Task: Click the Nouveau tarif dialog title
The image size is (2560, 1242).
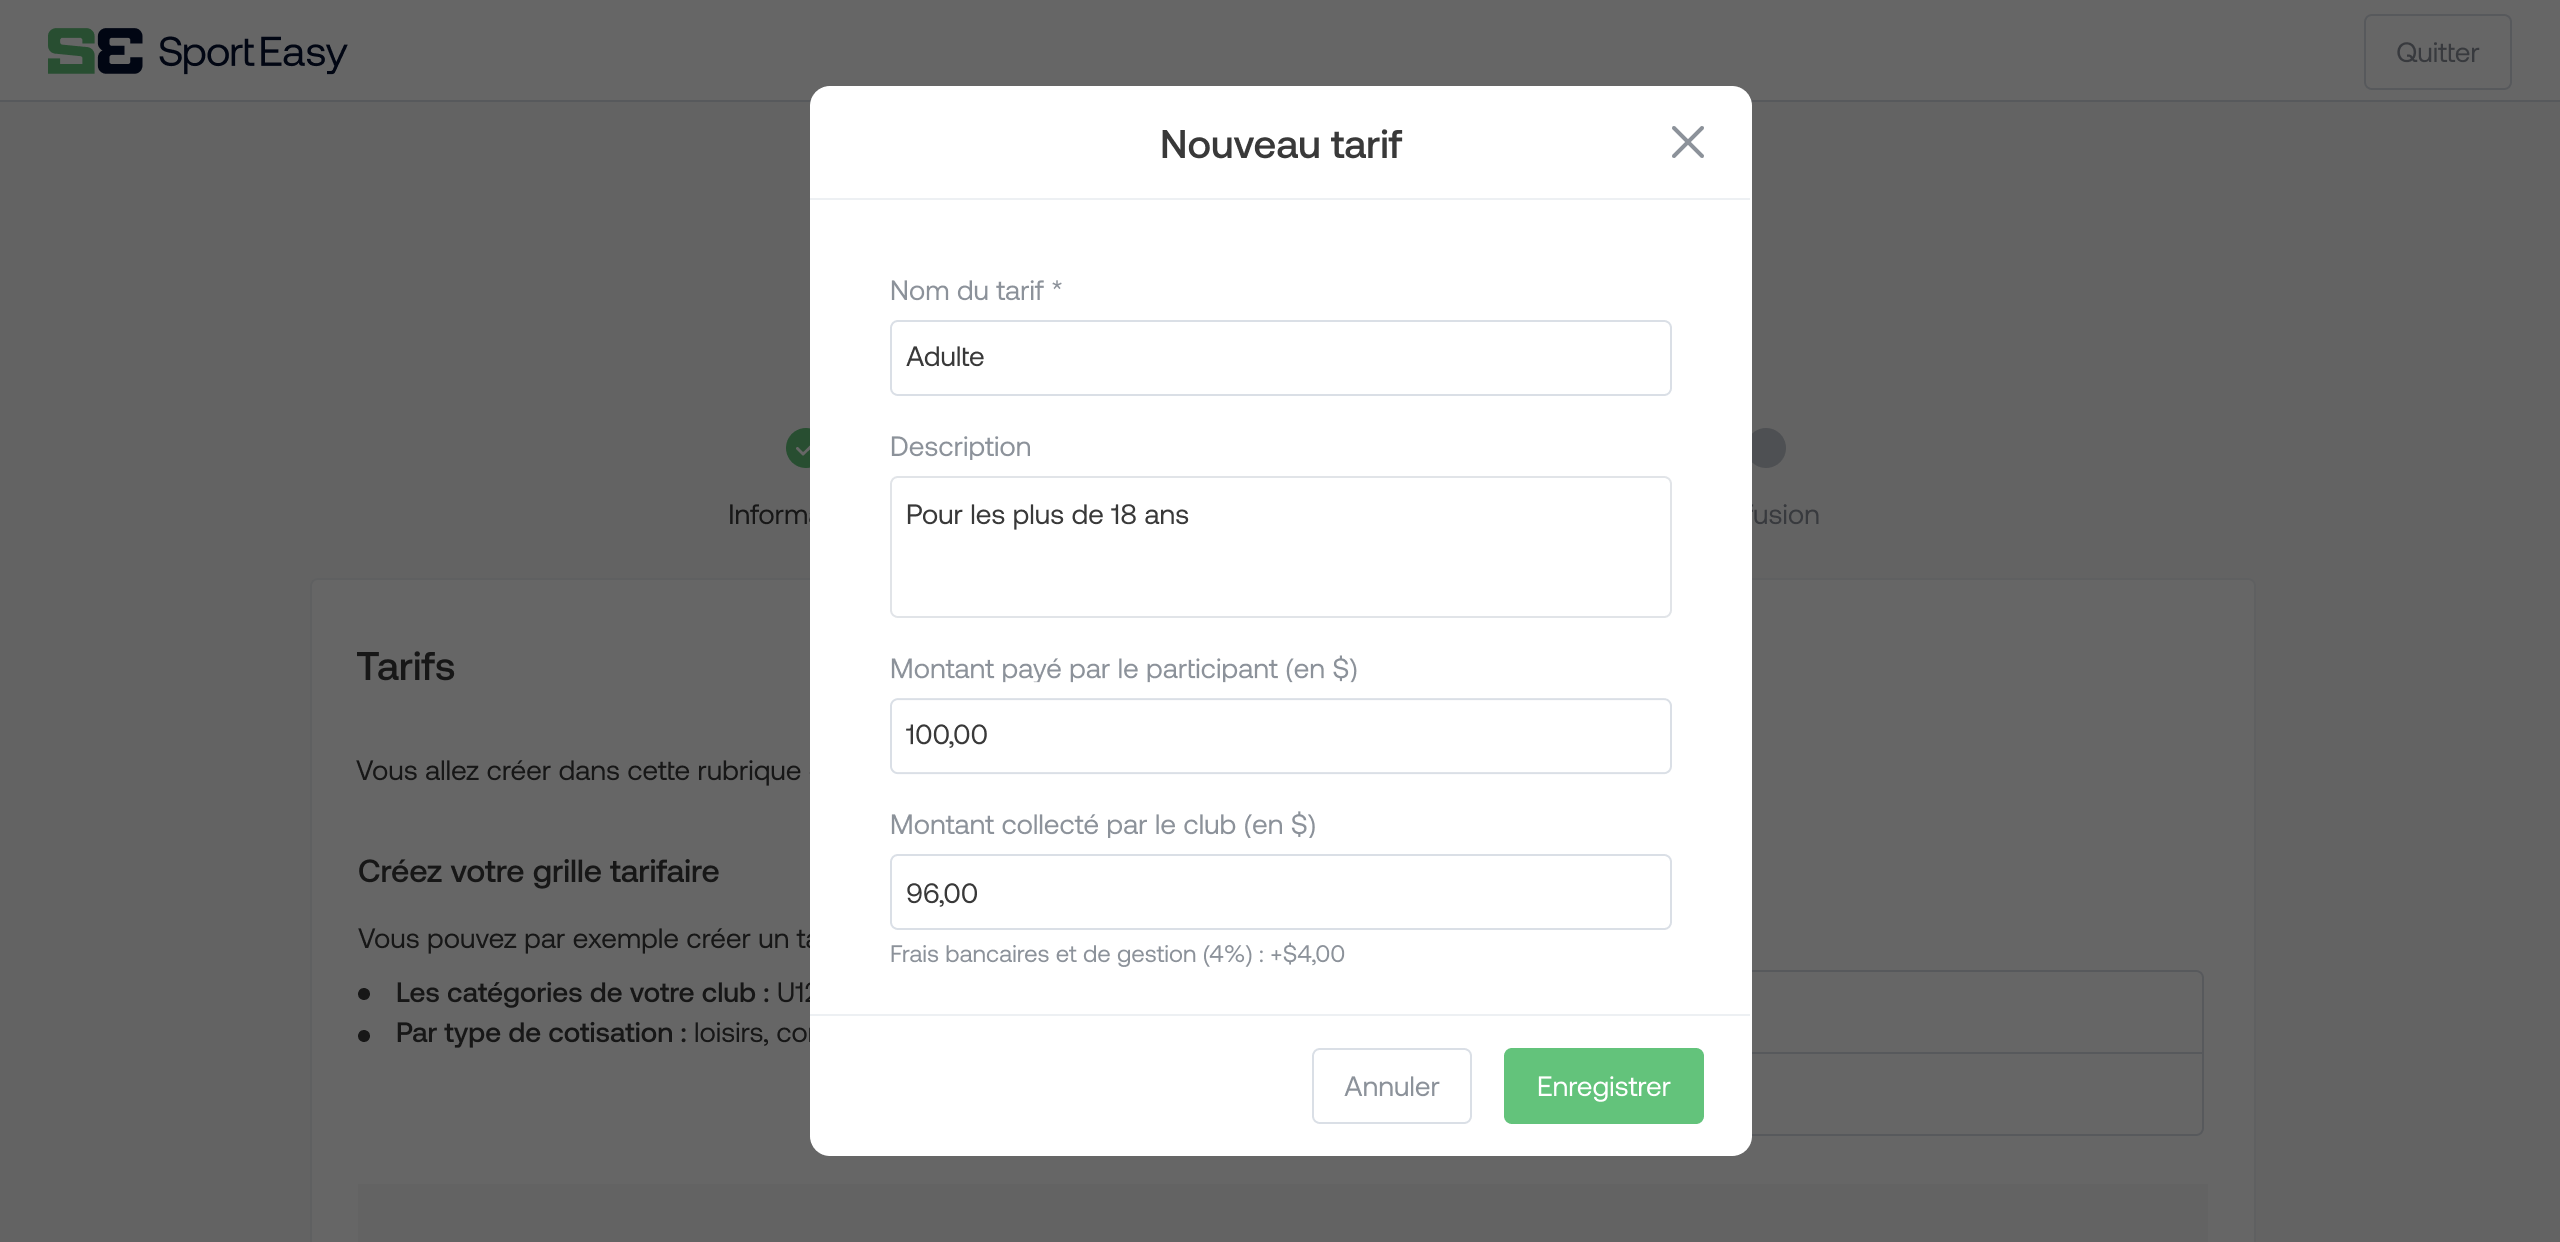Action: 1280,144
